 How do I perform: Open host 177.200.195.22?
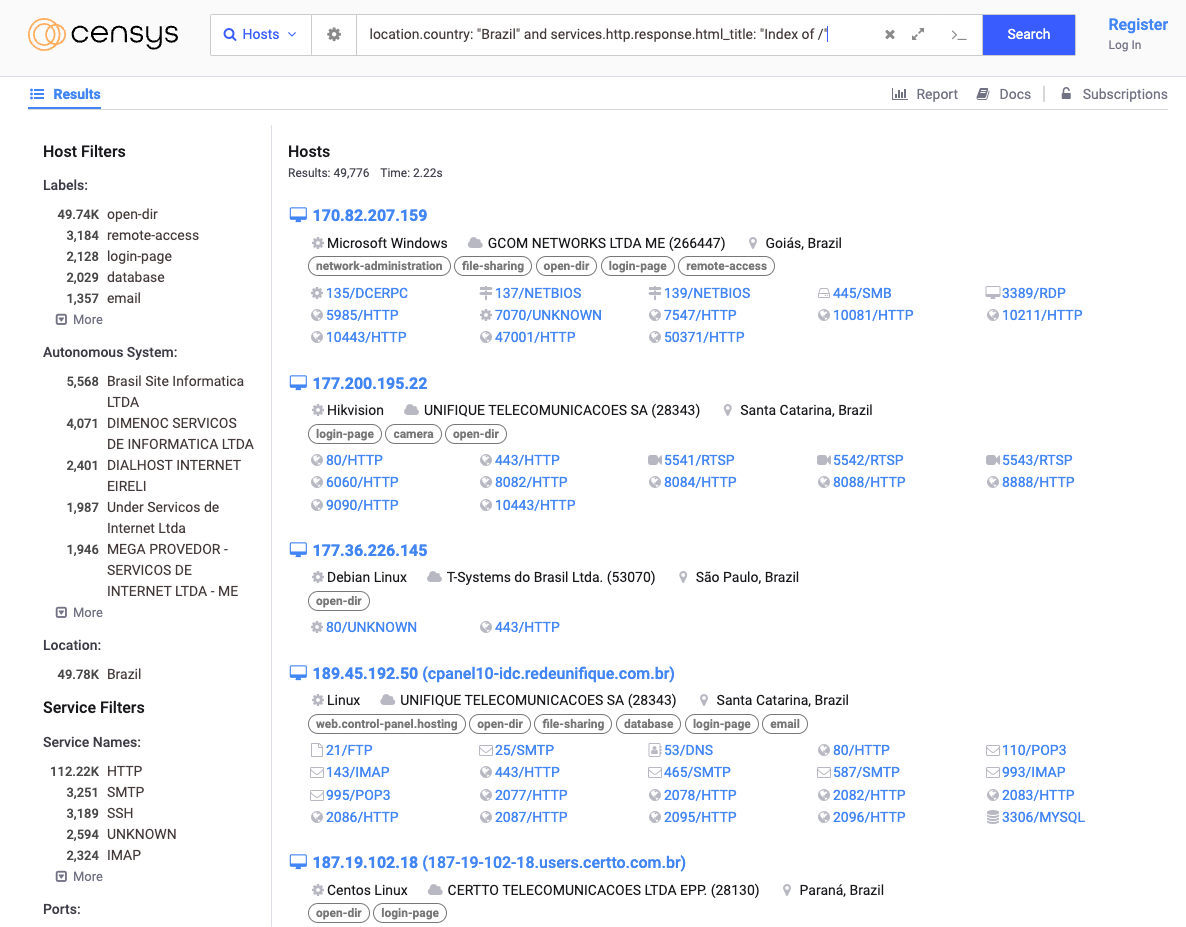click(x=370, y=383)
